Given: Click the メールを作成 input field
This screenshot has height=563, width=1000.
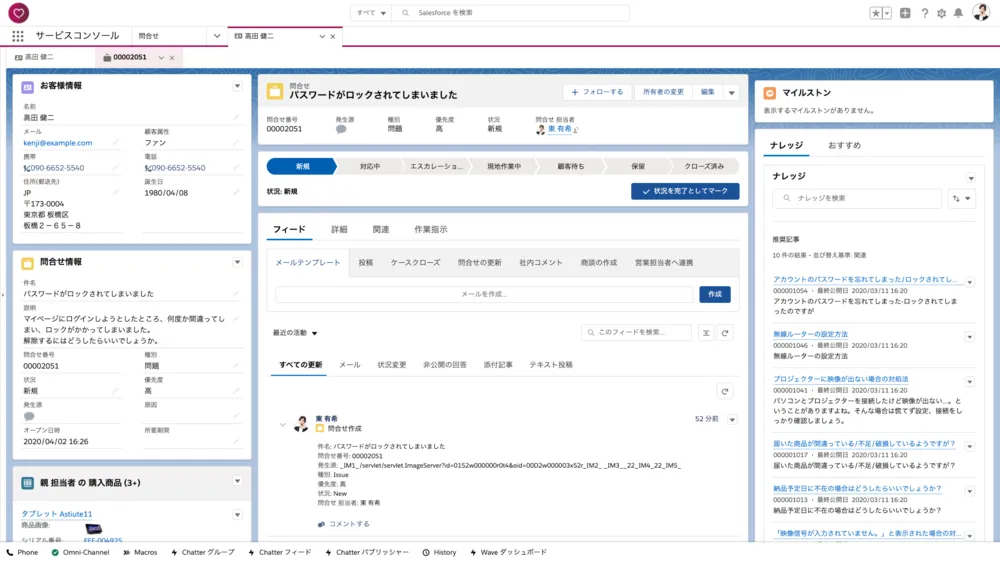Looking at the screenshot, I should [483, 295].
